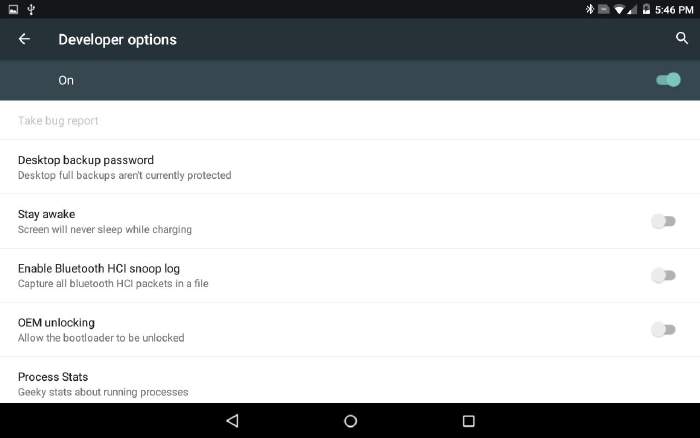
Task: Tap the image notification icon
Action: pos(11,9)
